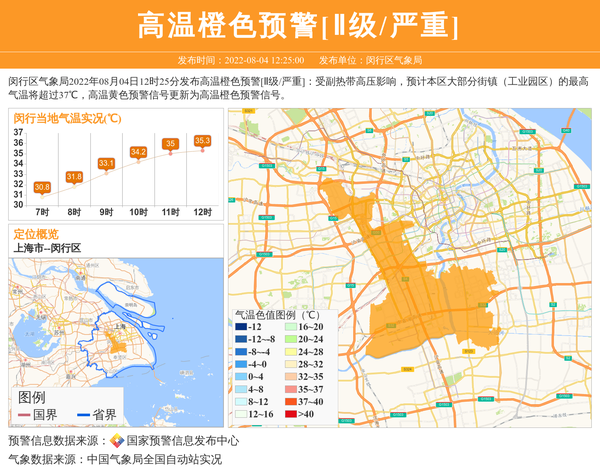The height and width of the screenshot is (471, 600).
Task: Click the 35.3 temperature marker at 12时
Action: click(x=202, y=141)
